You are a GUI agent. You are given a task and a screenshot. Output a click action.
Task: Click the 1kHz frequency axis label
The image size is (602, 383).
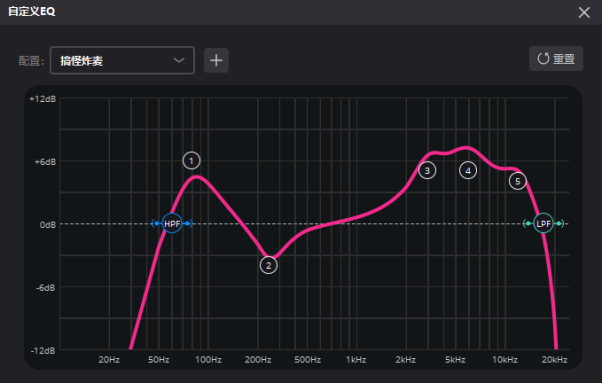pos(356,360)
